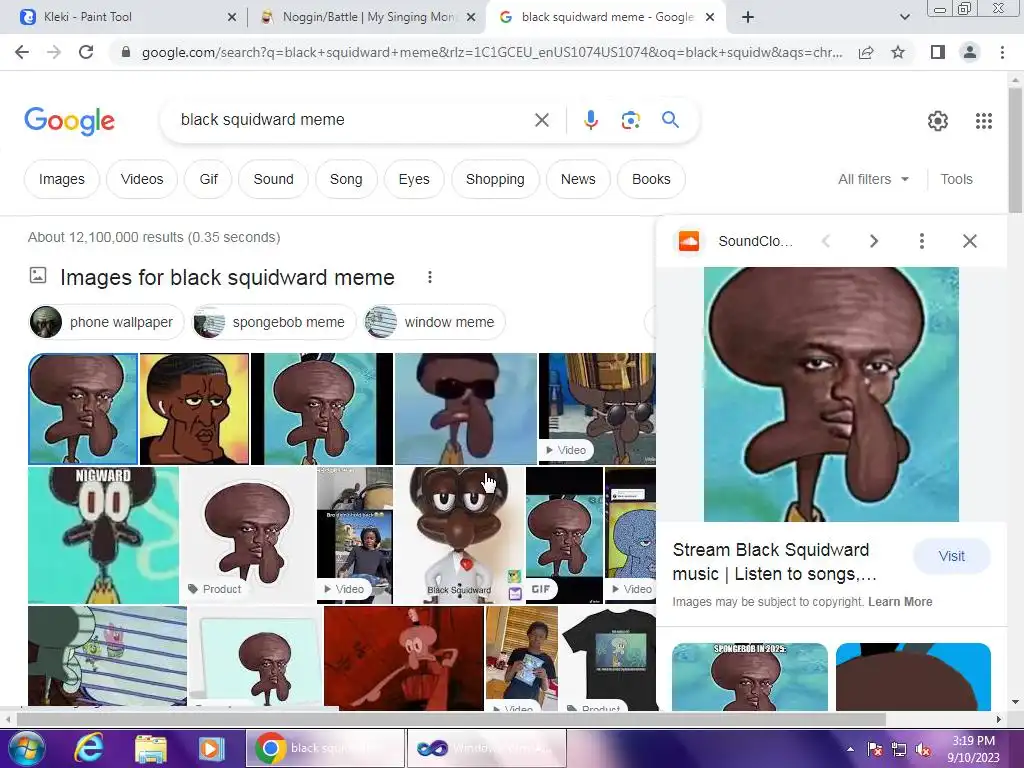This screenshot has height=768, width=1024.
Task: Clear the search box text
Action: point(541,120)
